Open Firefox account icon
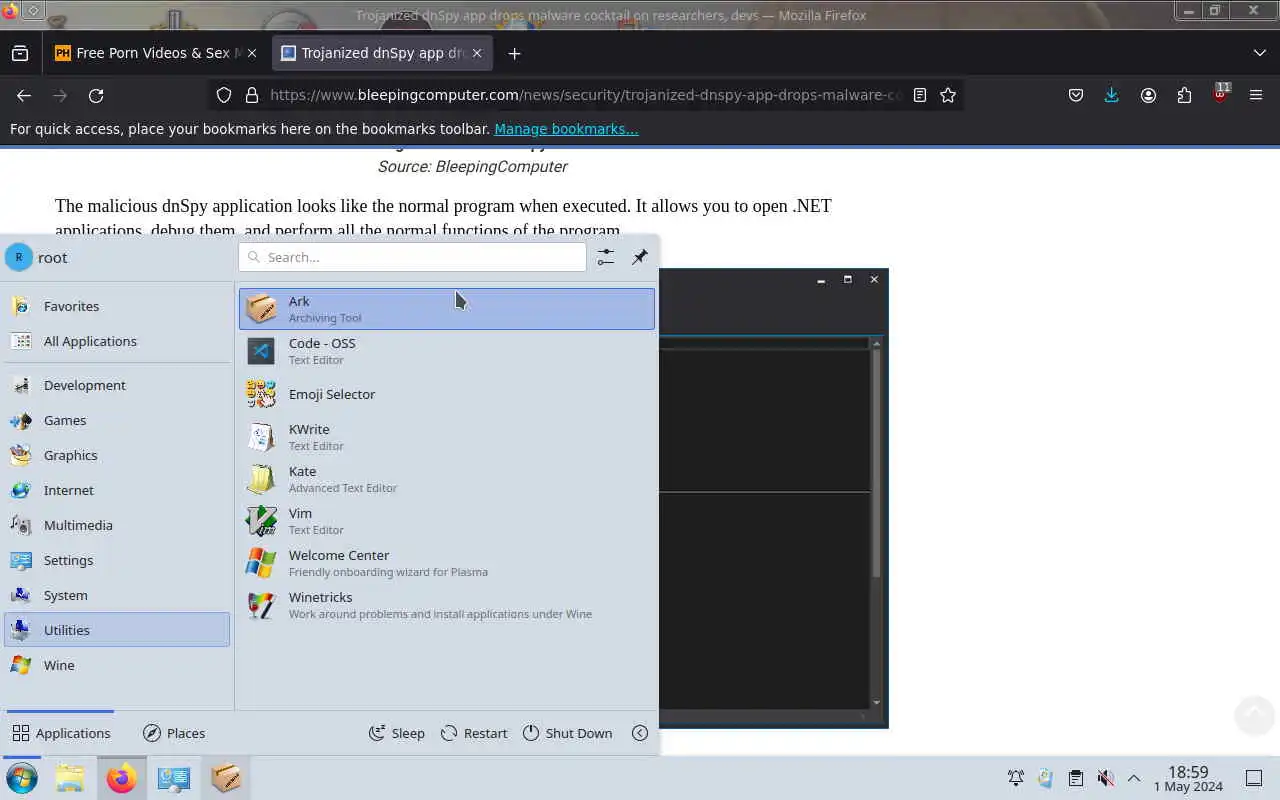 point(1148,95)
